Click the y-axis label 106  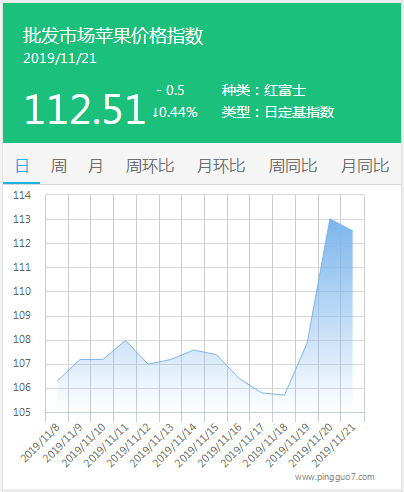point(22,388)
